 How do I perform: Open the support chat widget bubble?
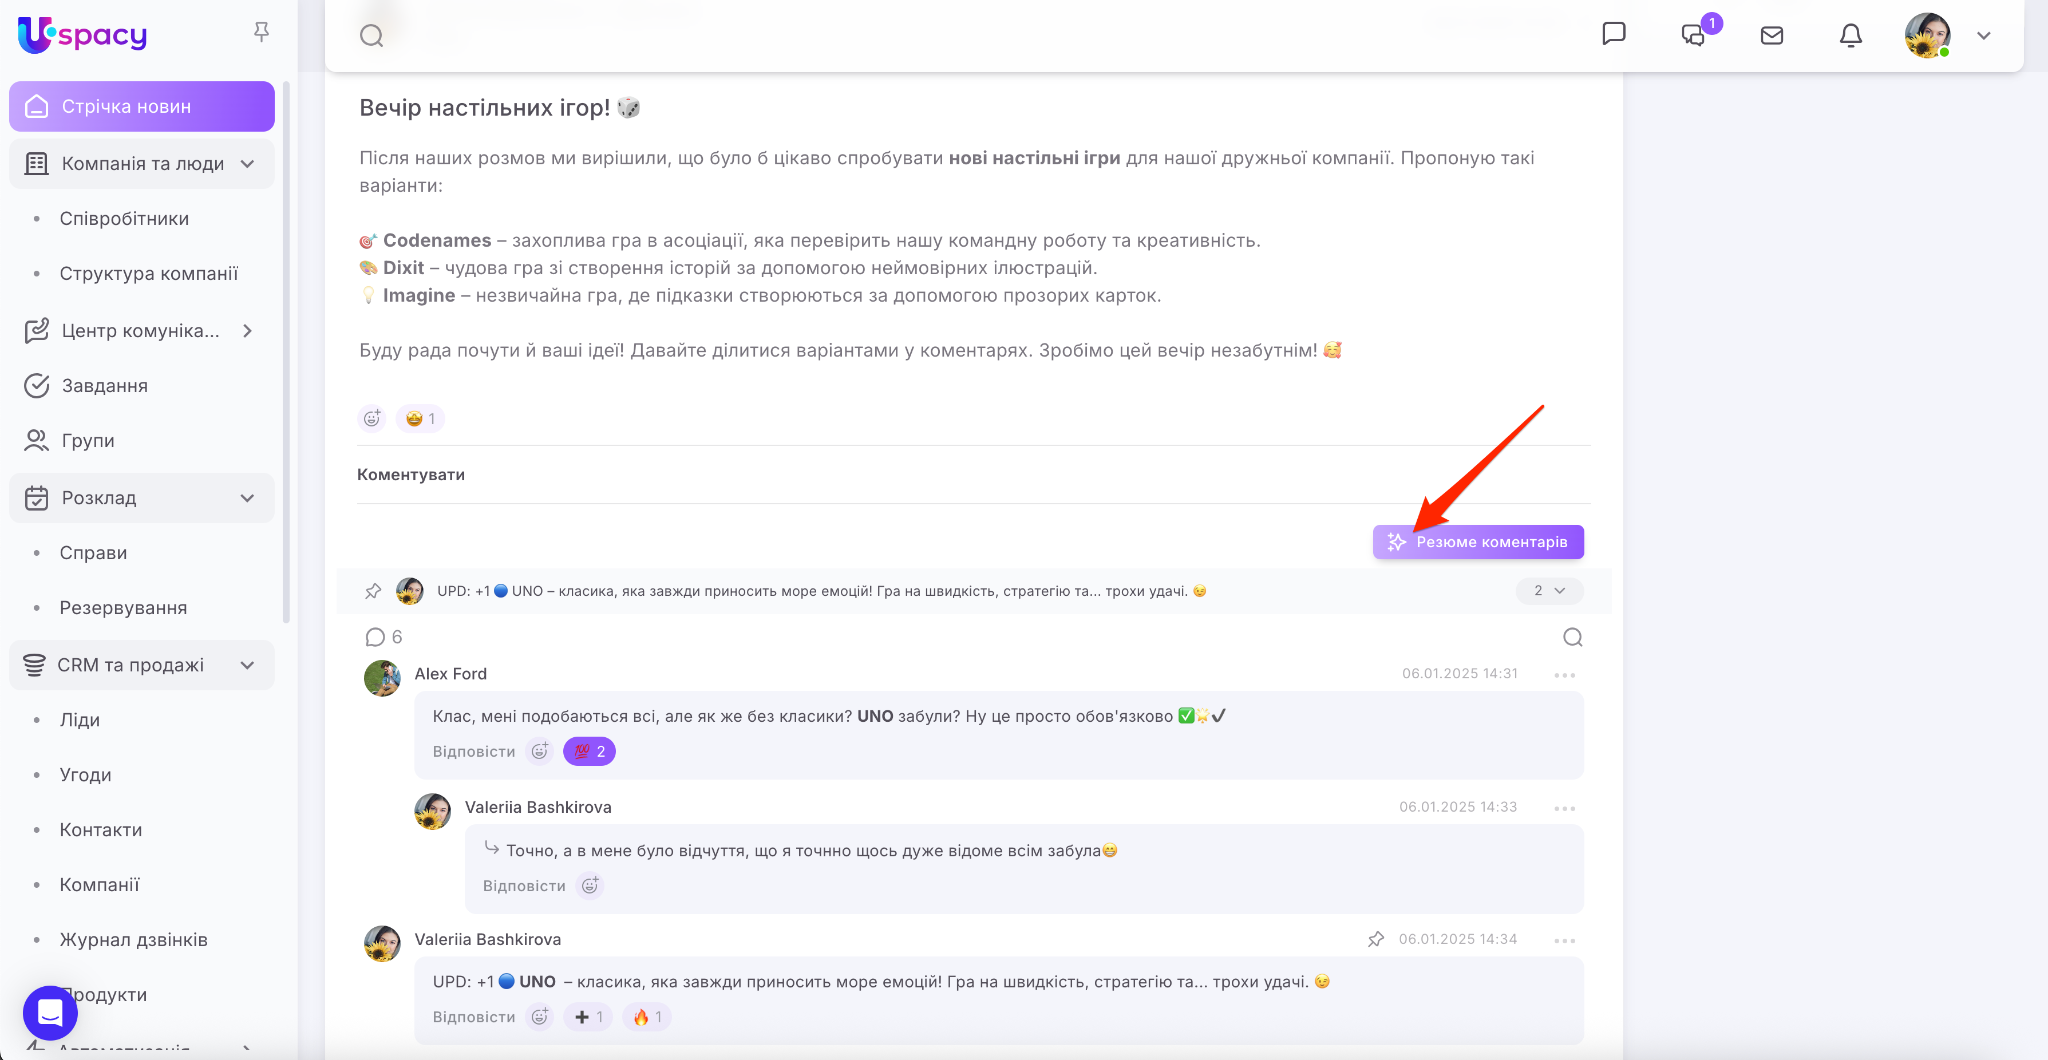(x=50, y=1013)
